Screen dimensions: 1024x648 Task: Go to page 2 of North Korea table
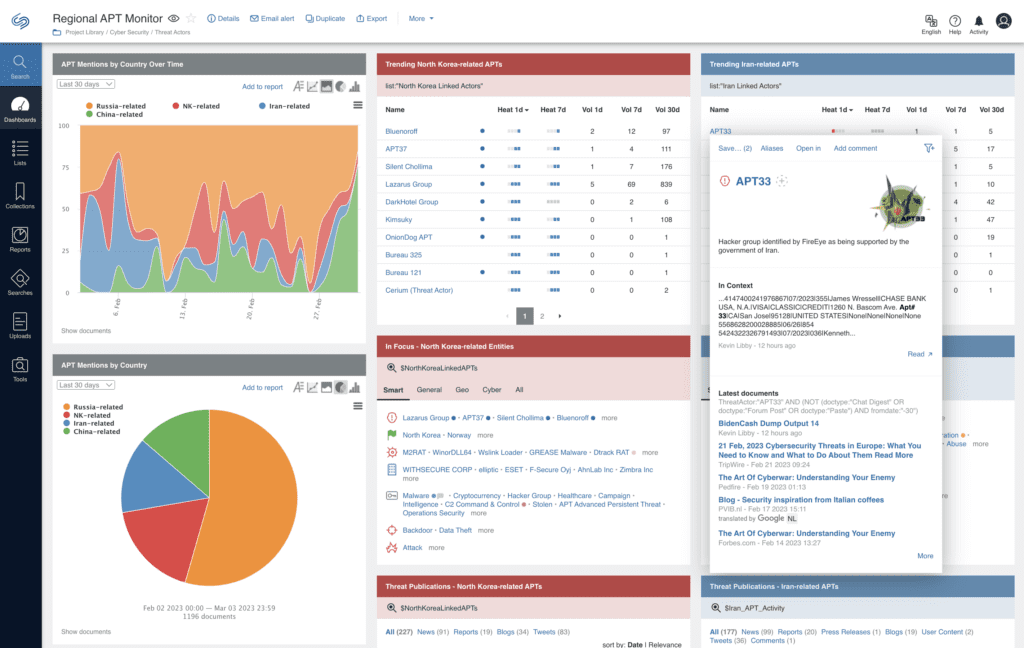click(542, 316)
